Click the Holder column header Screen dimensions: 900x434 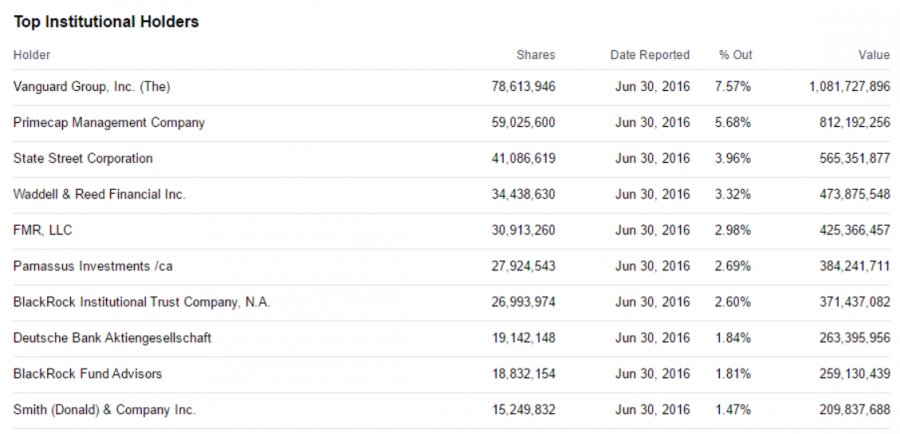(32, 55)
